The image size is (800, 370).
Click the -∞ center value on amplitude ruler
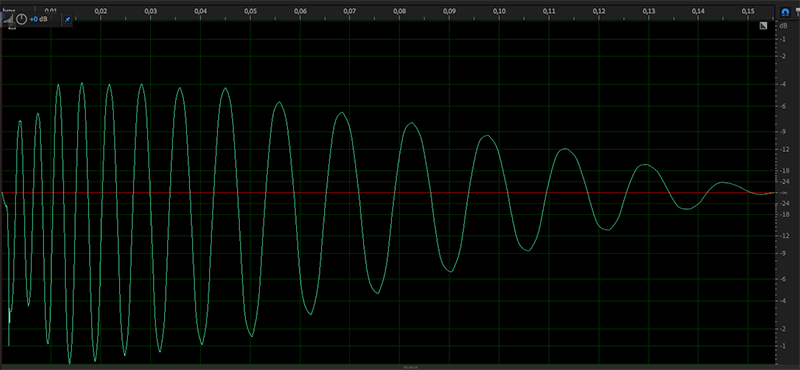tap(783, 193)
